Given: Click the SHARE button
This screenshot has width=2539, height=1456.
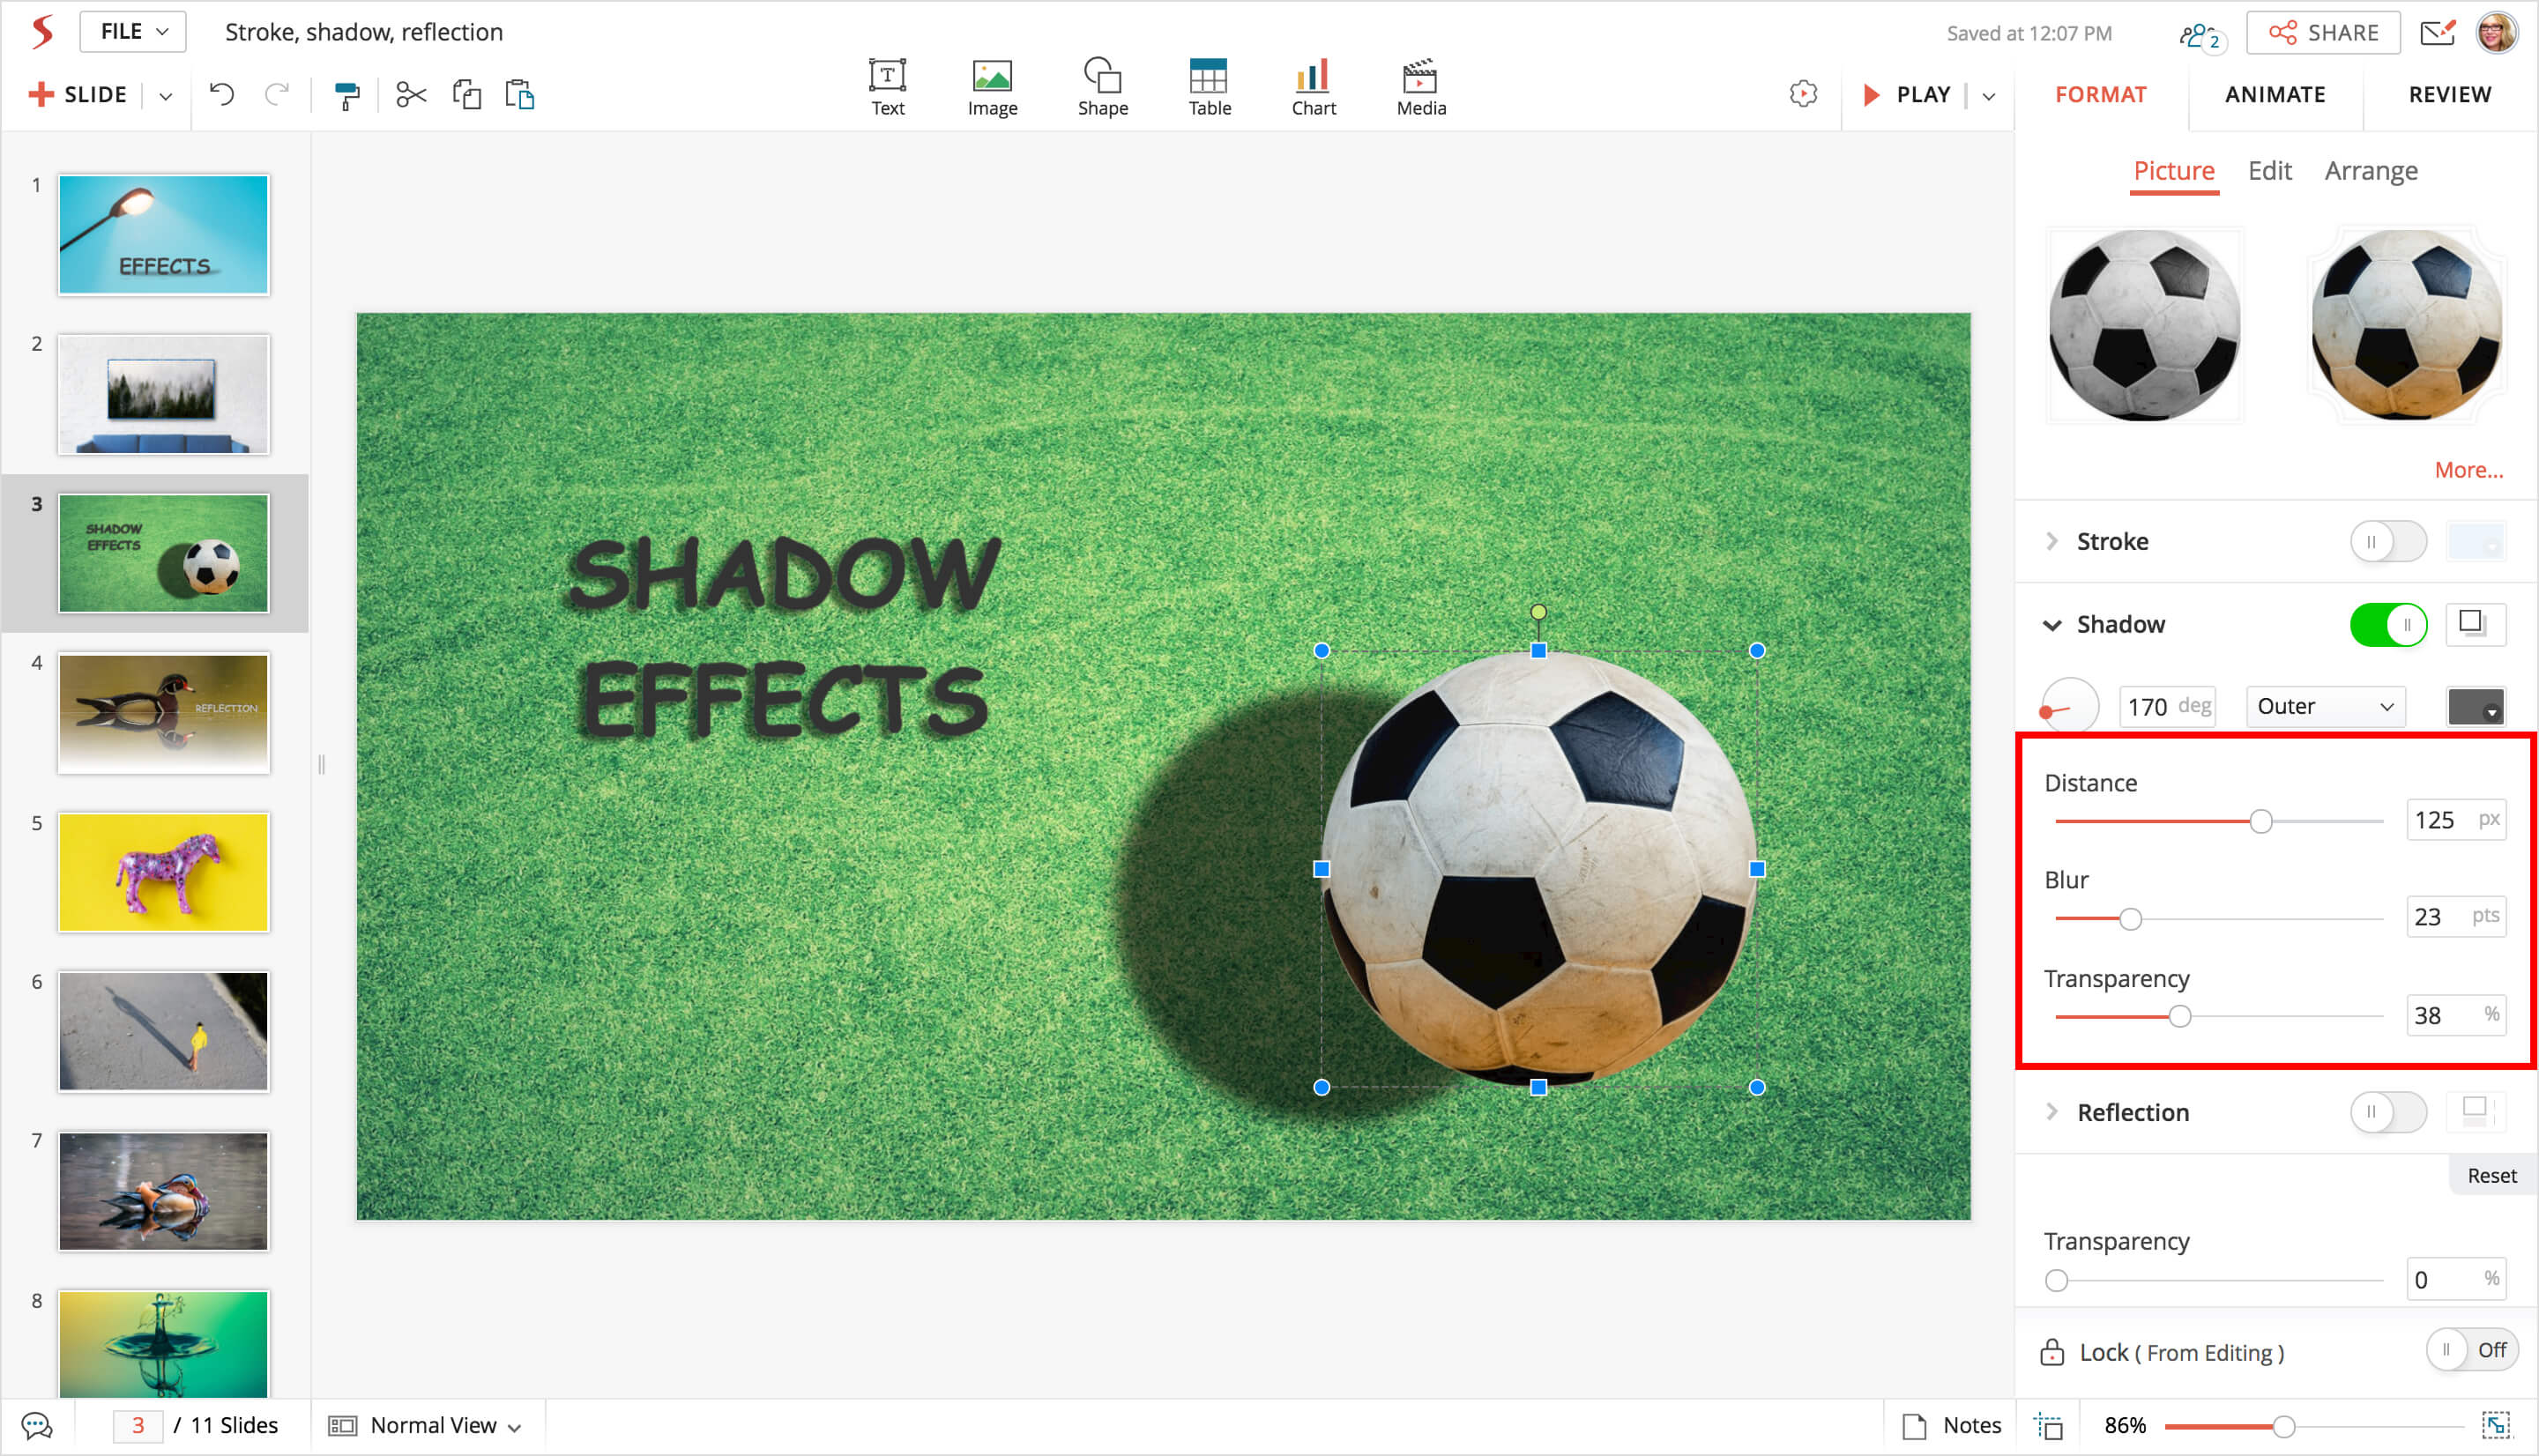Looking at the screenshot, I should [2323, 33].
